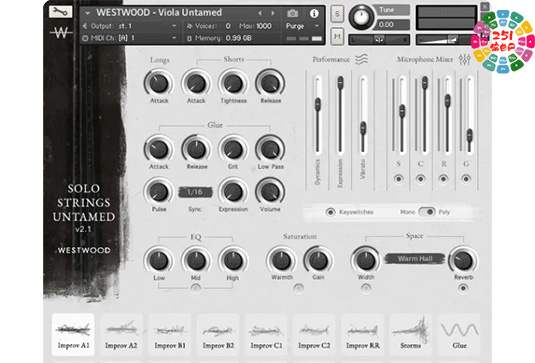535x363 pixels.
Task: Click the G microphone fader
Action: point(469,135)
